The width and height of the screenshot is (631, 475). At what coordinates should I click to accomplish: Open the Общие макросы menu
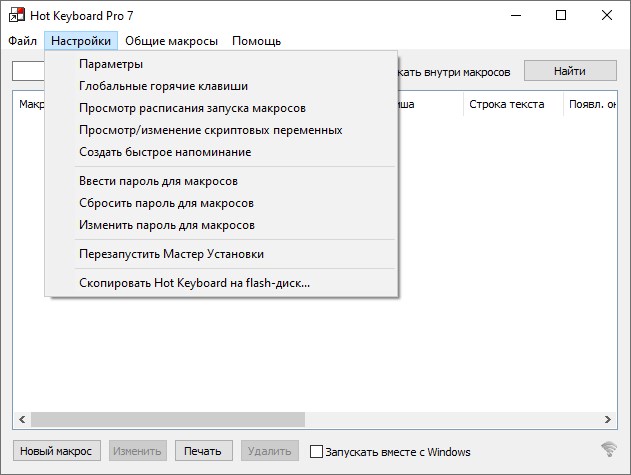point(171,41)
